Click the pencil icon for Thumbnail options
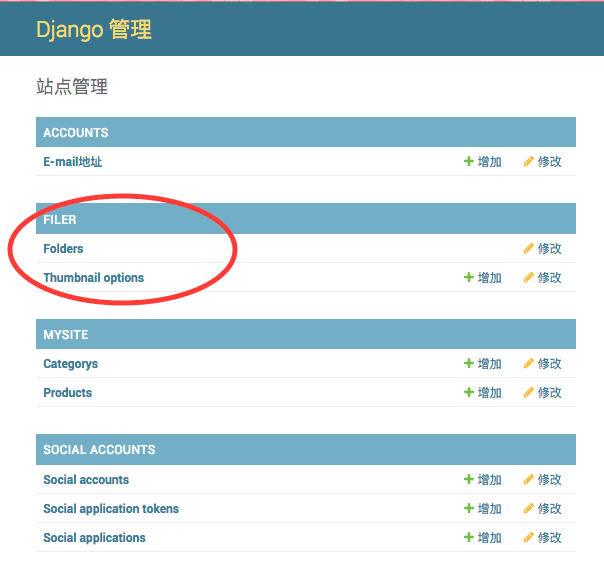Image resolution: width=604 pixels, height=574 pixels. pos(528,277)
